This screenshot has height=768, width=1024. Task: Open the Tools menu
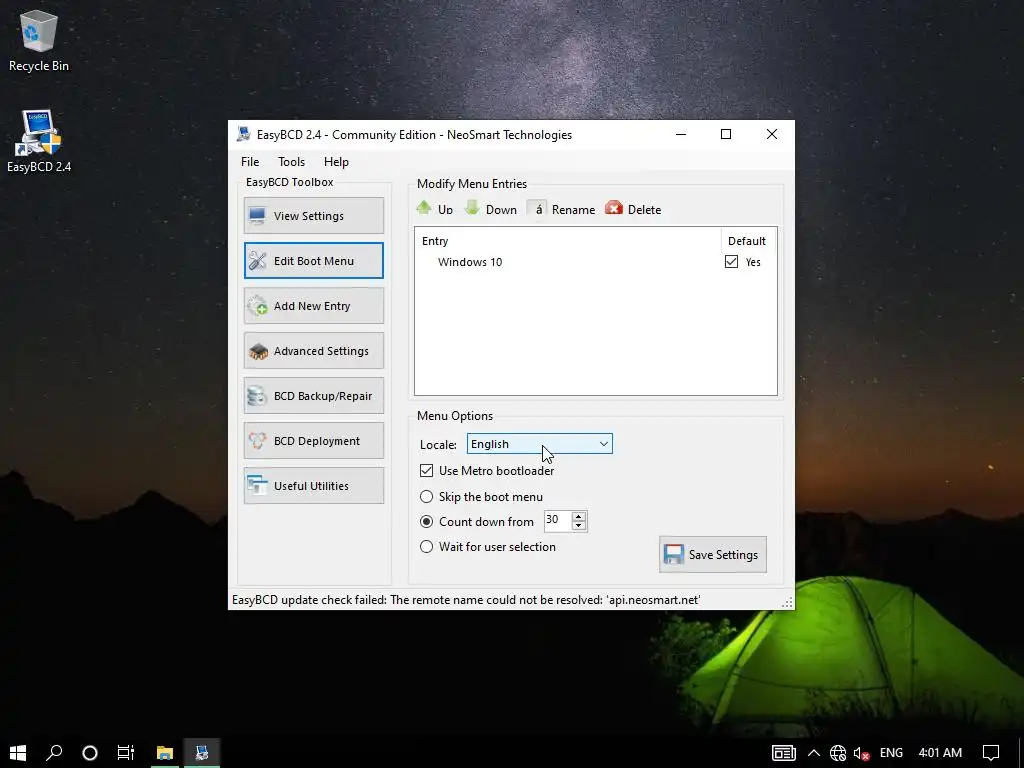291,162
